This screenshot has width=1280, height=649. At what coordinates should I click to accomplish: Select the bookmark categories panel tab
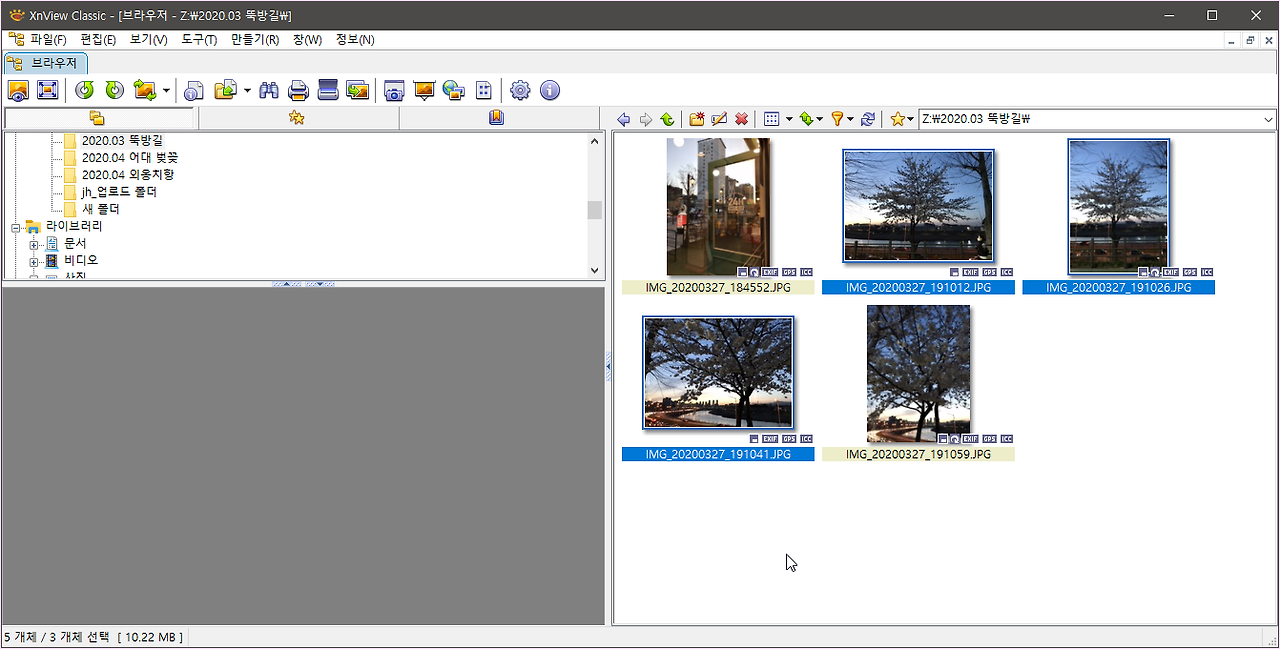(x=497, y=118)
